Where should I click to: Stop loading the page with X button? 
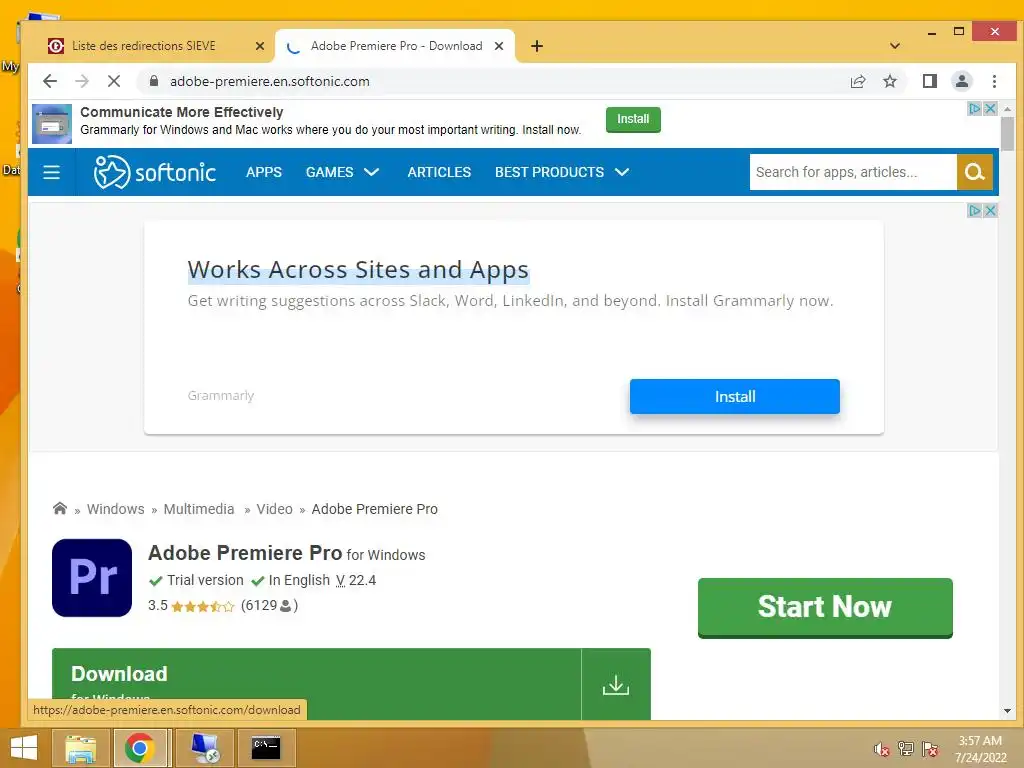pos(114,81)
